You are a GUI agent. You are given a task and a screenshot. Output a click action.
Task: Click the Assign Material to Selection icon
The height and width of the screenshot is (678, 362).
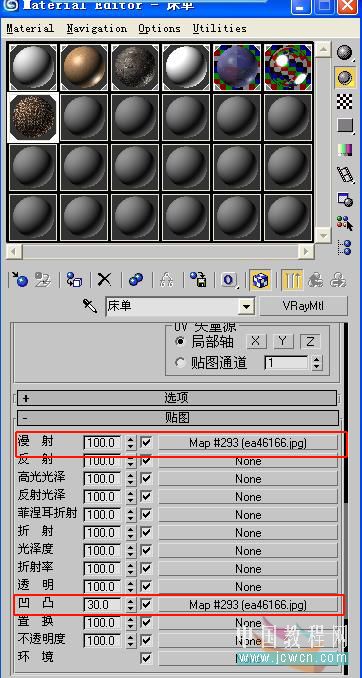point(74,280)
